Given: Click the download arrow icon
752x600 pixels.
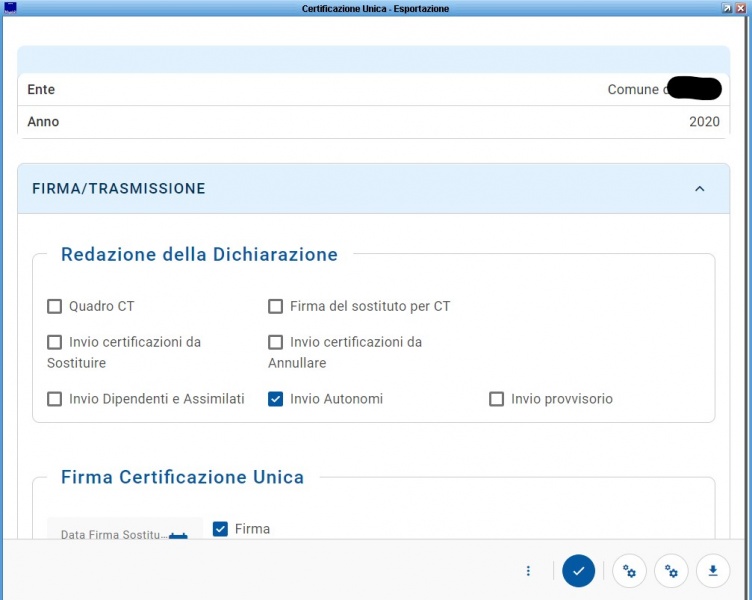Looking at the screenshot, I should 713,571.
